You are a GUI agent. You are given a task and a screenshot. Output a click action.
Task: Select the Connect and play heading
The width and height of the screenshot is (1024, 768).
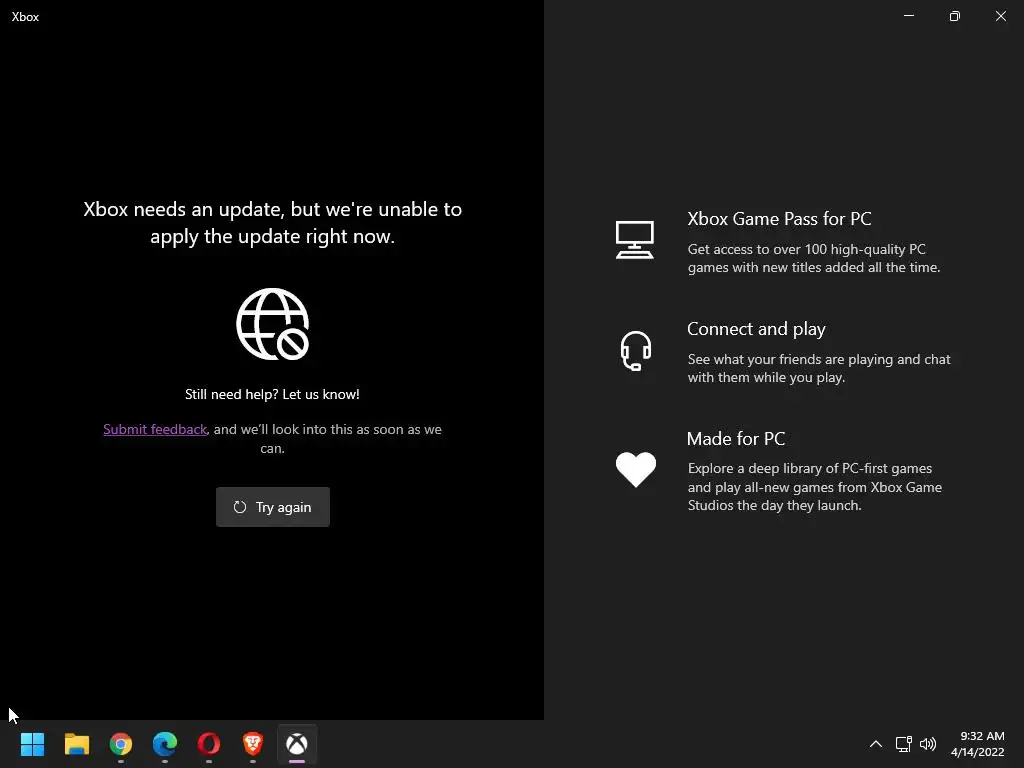coord(756,329)
